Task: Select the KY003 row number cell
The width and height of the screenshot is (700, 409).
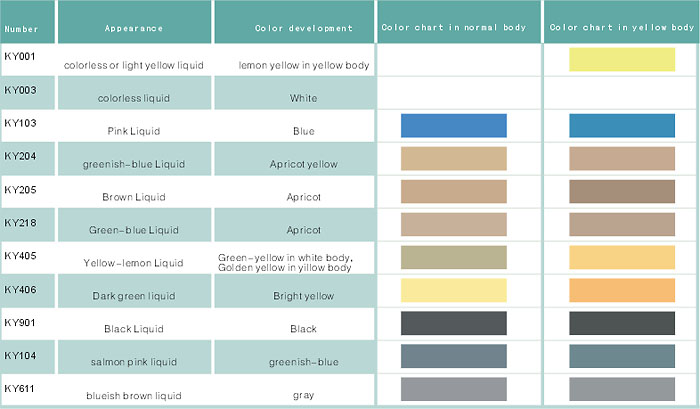Action: (28, 93)
